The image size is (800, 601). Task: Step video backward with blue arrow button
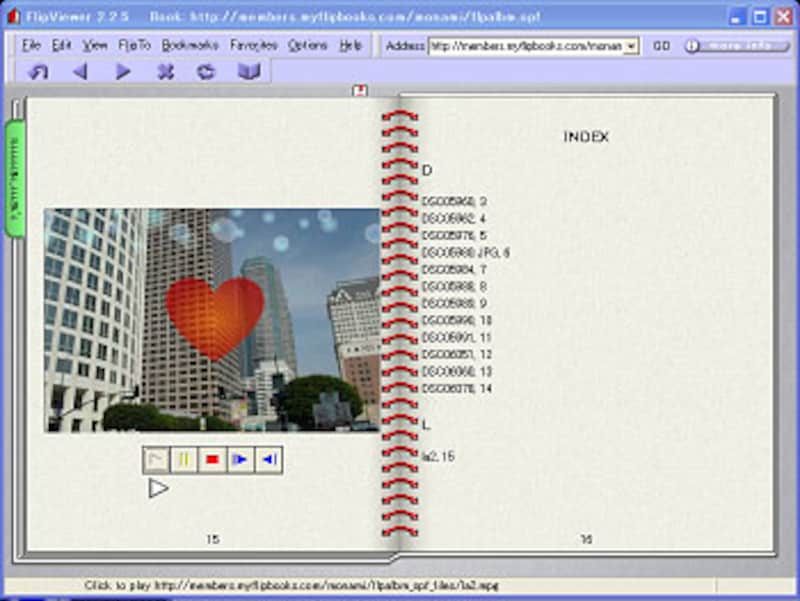[x=268, y=460]
